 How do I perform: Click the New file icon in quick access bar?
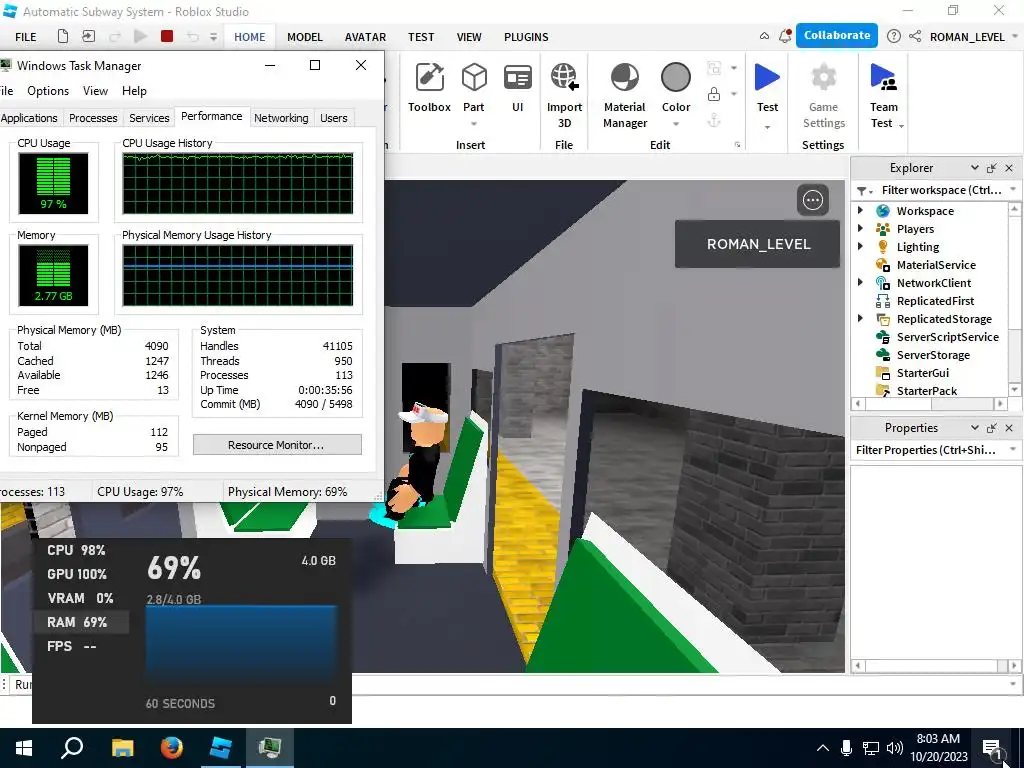(63, 36)
